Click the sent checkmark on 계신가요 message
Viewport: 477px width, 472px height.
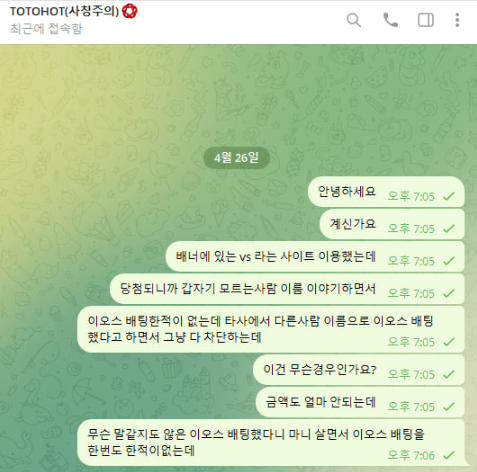click(449, 229)
